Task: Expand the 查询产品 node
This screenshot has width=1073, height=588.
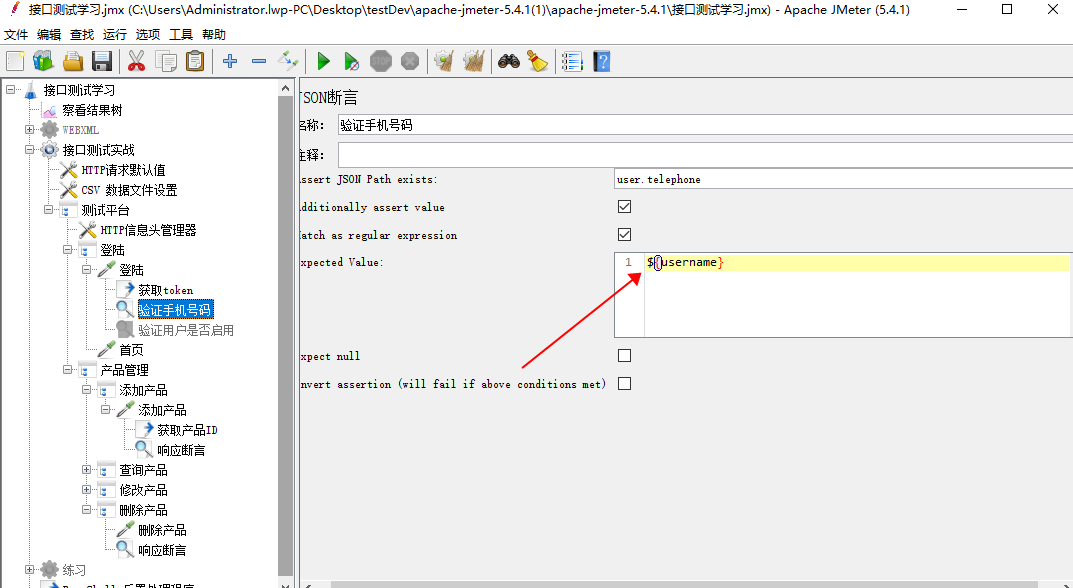Action: point(86,470)
